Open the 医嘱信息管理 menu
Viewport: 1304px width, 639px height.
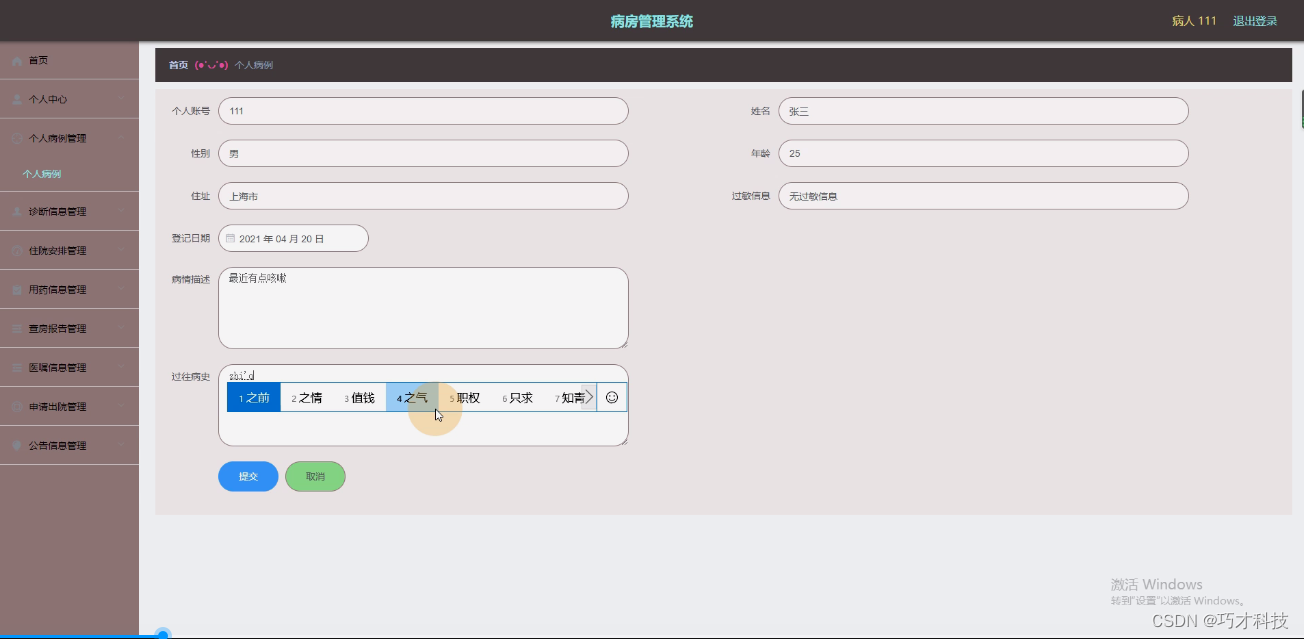click(x=69, y=367)
